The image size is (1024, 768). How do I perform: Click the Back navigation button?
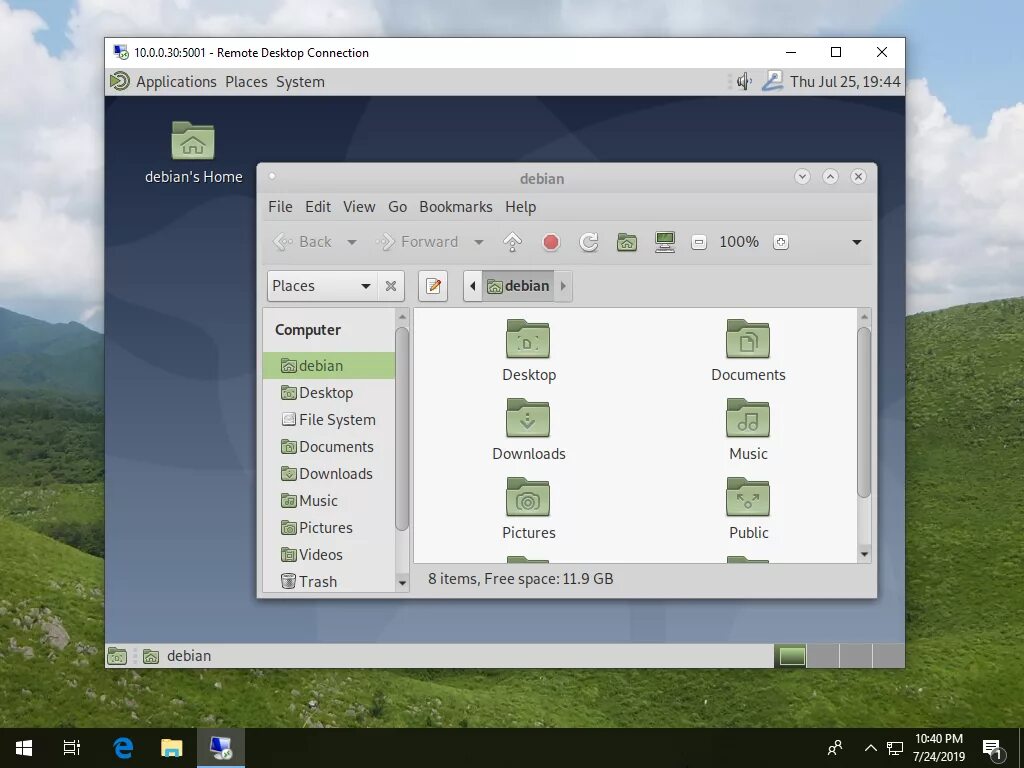pyautogui.click(x=302, y=242)
